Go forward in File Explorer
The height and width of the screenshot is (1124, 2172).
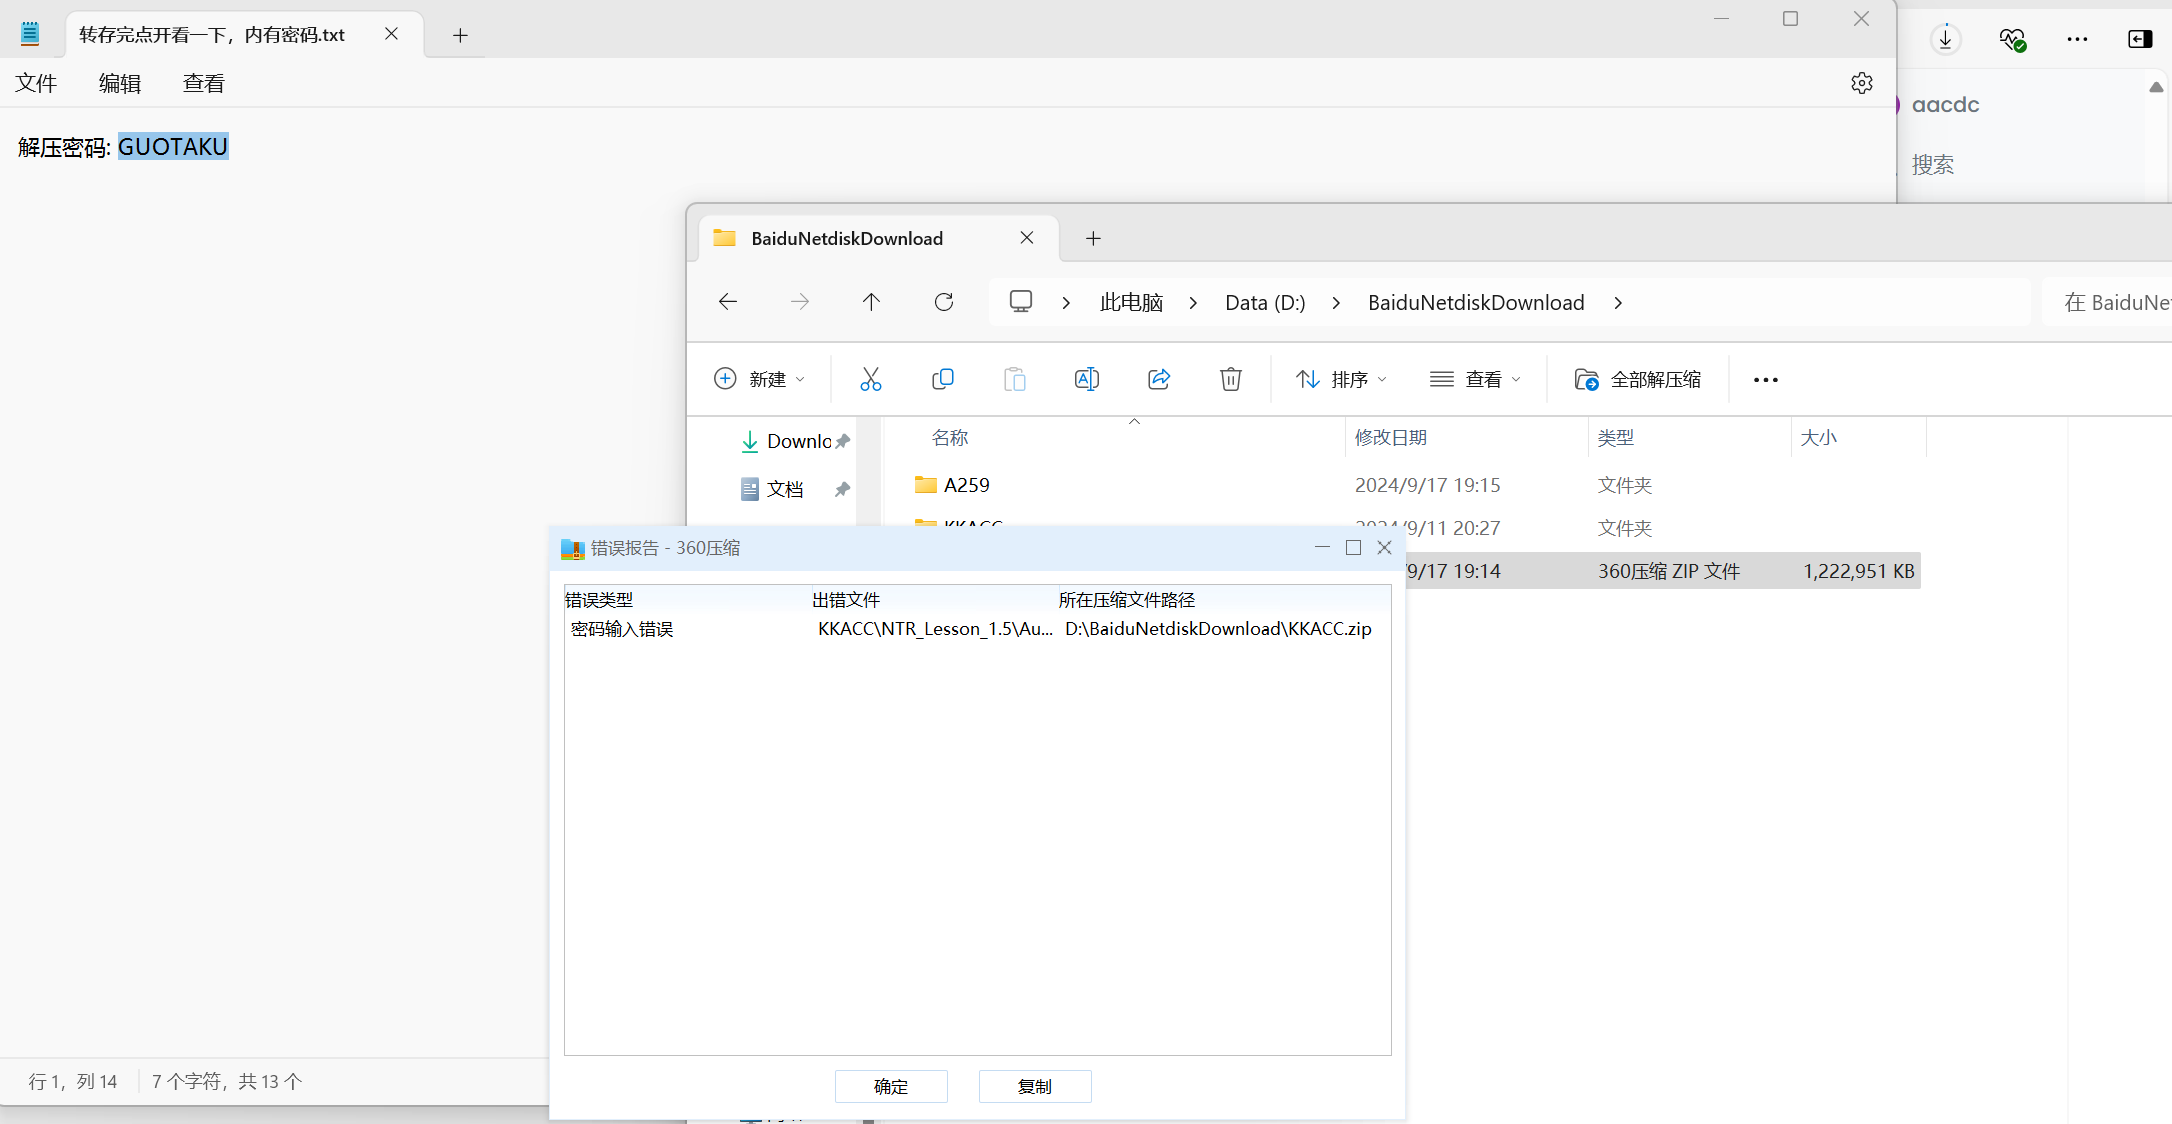[x=800, y=302]
